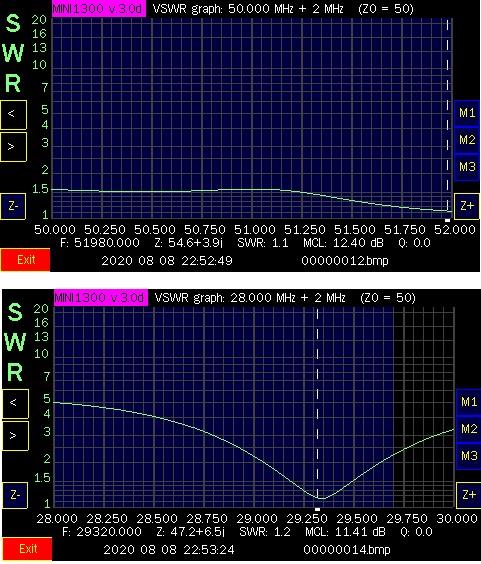This screenshot has height=564, width=481.
Task: Tap Z+ on the top graph
Action: click(x=467, y=206)
